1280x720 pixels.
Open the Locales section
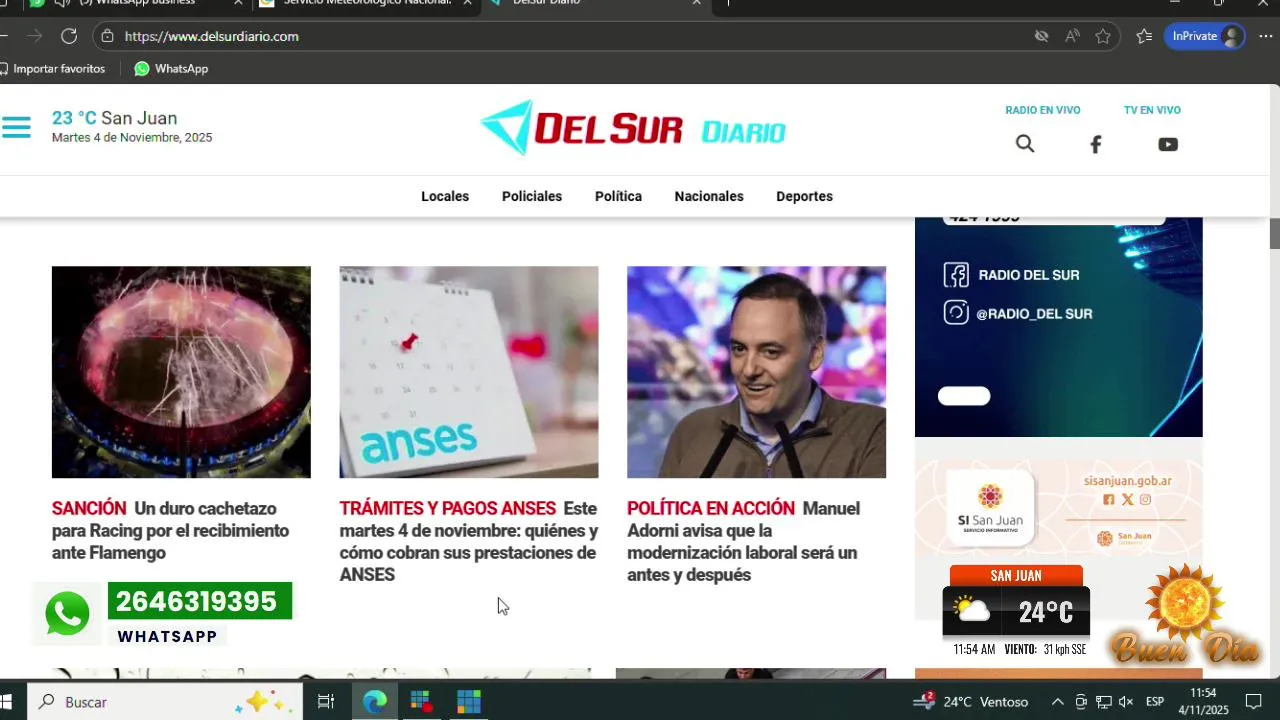[445, 196]
